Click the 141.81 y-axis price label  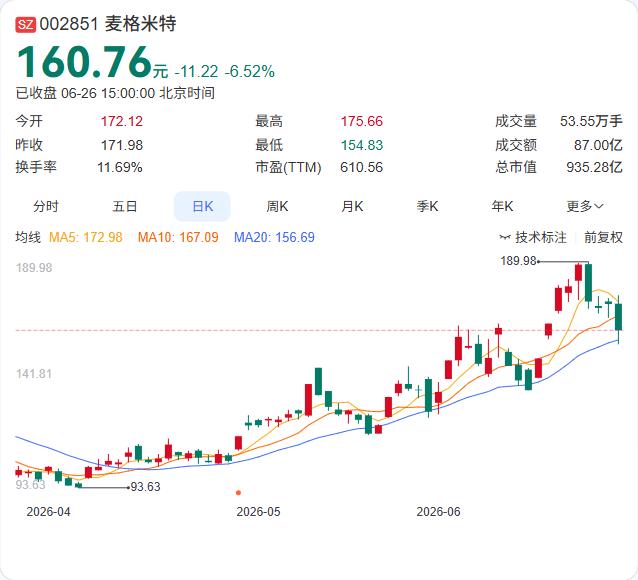click(34, 374)
